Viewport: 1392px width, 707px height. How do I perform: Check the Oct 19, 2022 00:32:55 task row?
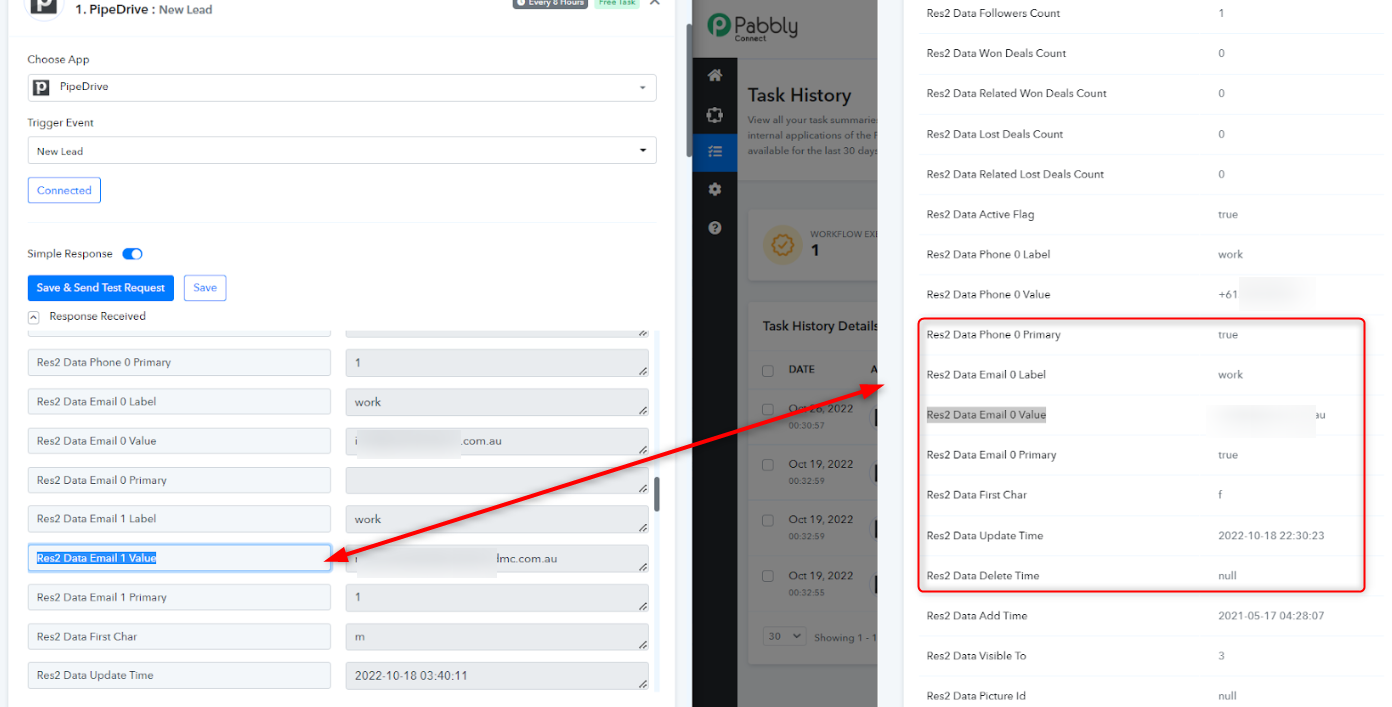[x=768, y=576]
